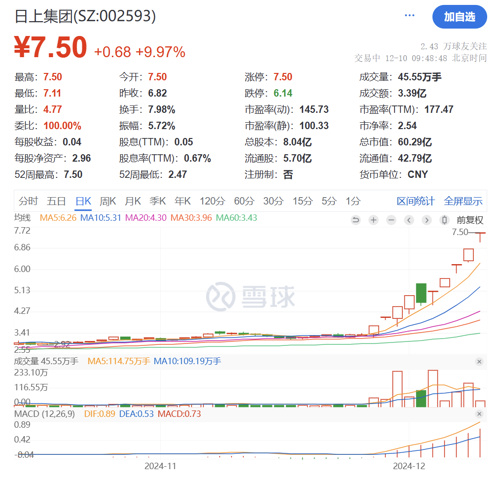Zoom in chart with plus icon
500x478 pixels.
(373, 220)
